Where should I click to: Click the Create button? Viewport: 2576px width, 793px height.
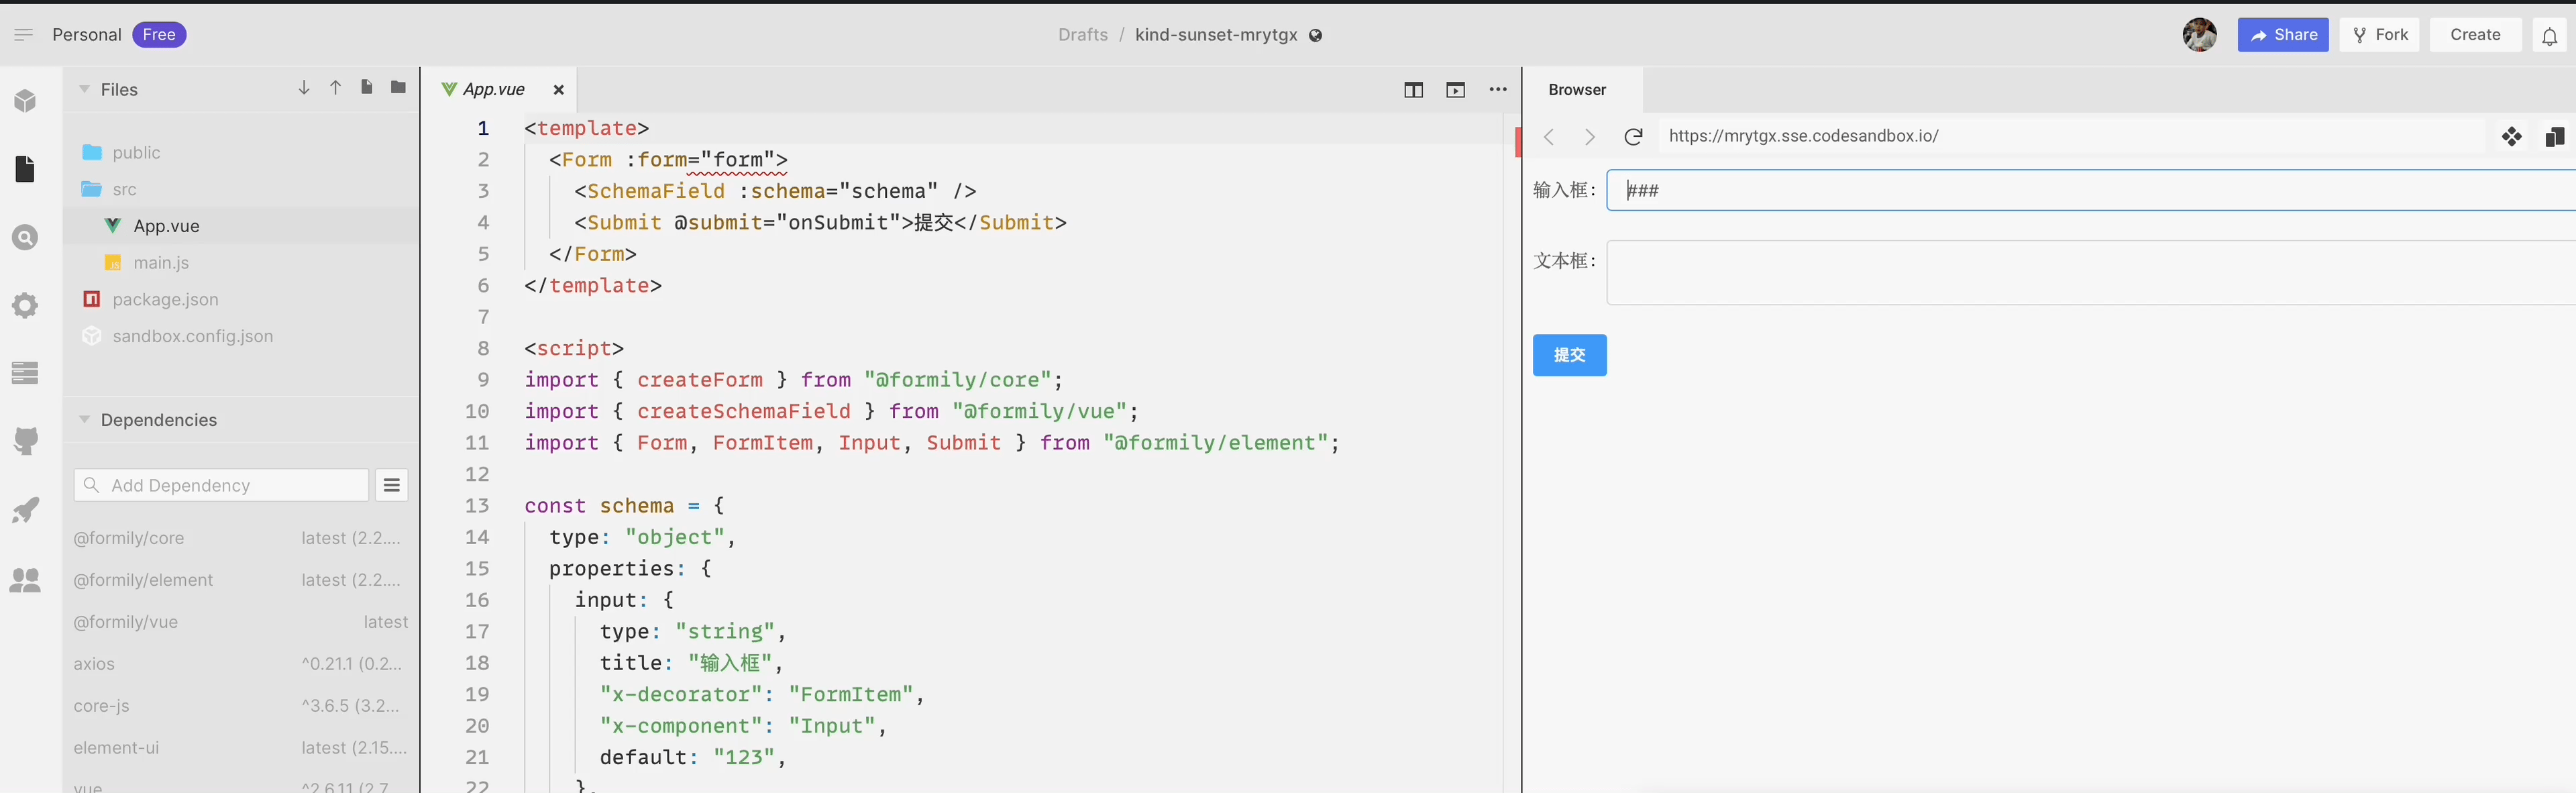(2475, 35)
